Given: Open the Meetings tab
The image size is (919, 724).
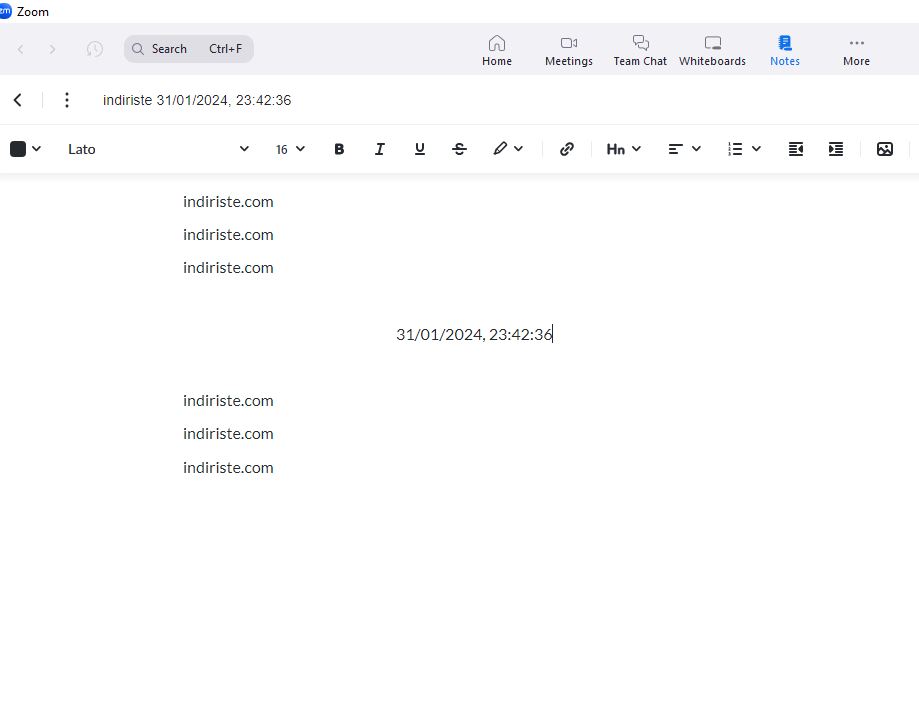Looking at the screenshot, I should [x=569, y=50].
